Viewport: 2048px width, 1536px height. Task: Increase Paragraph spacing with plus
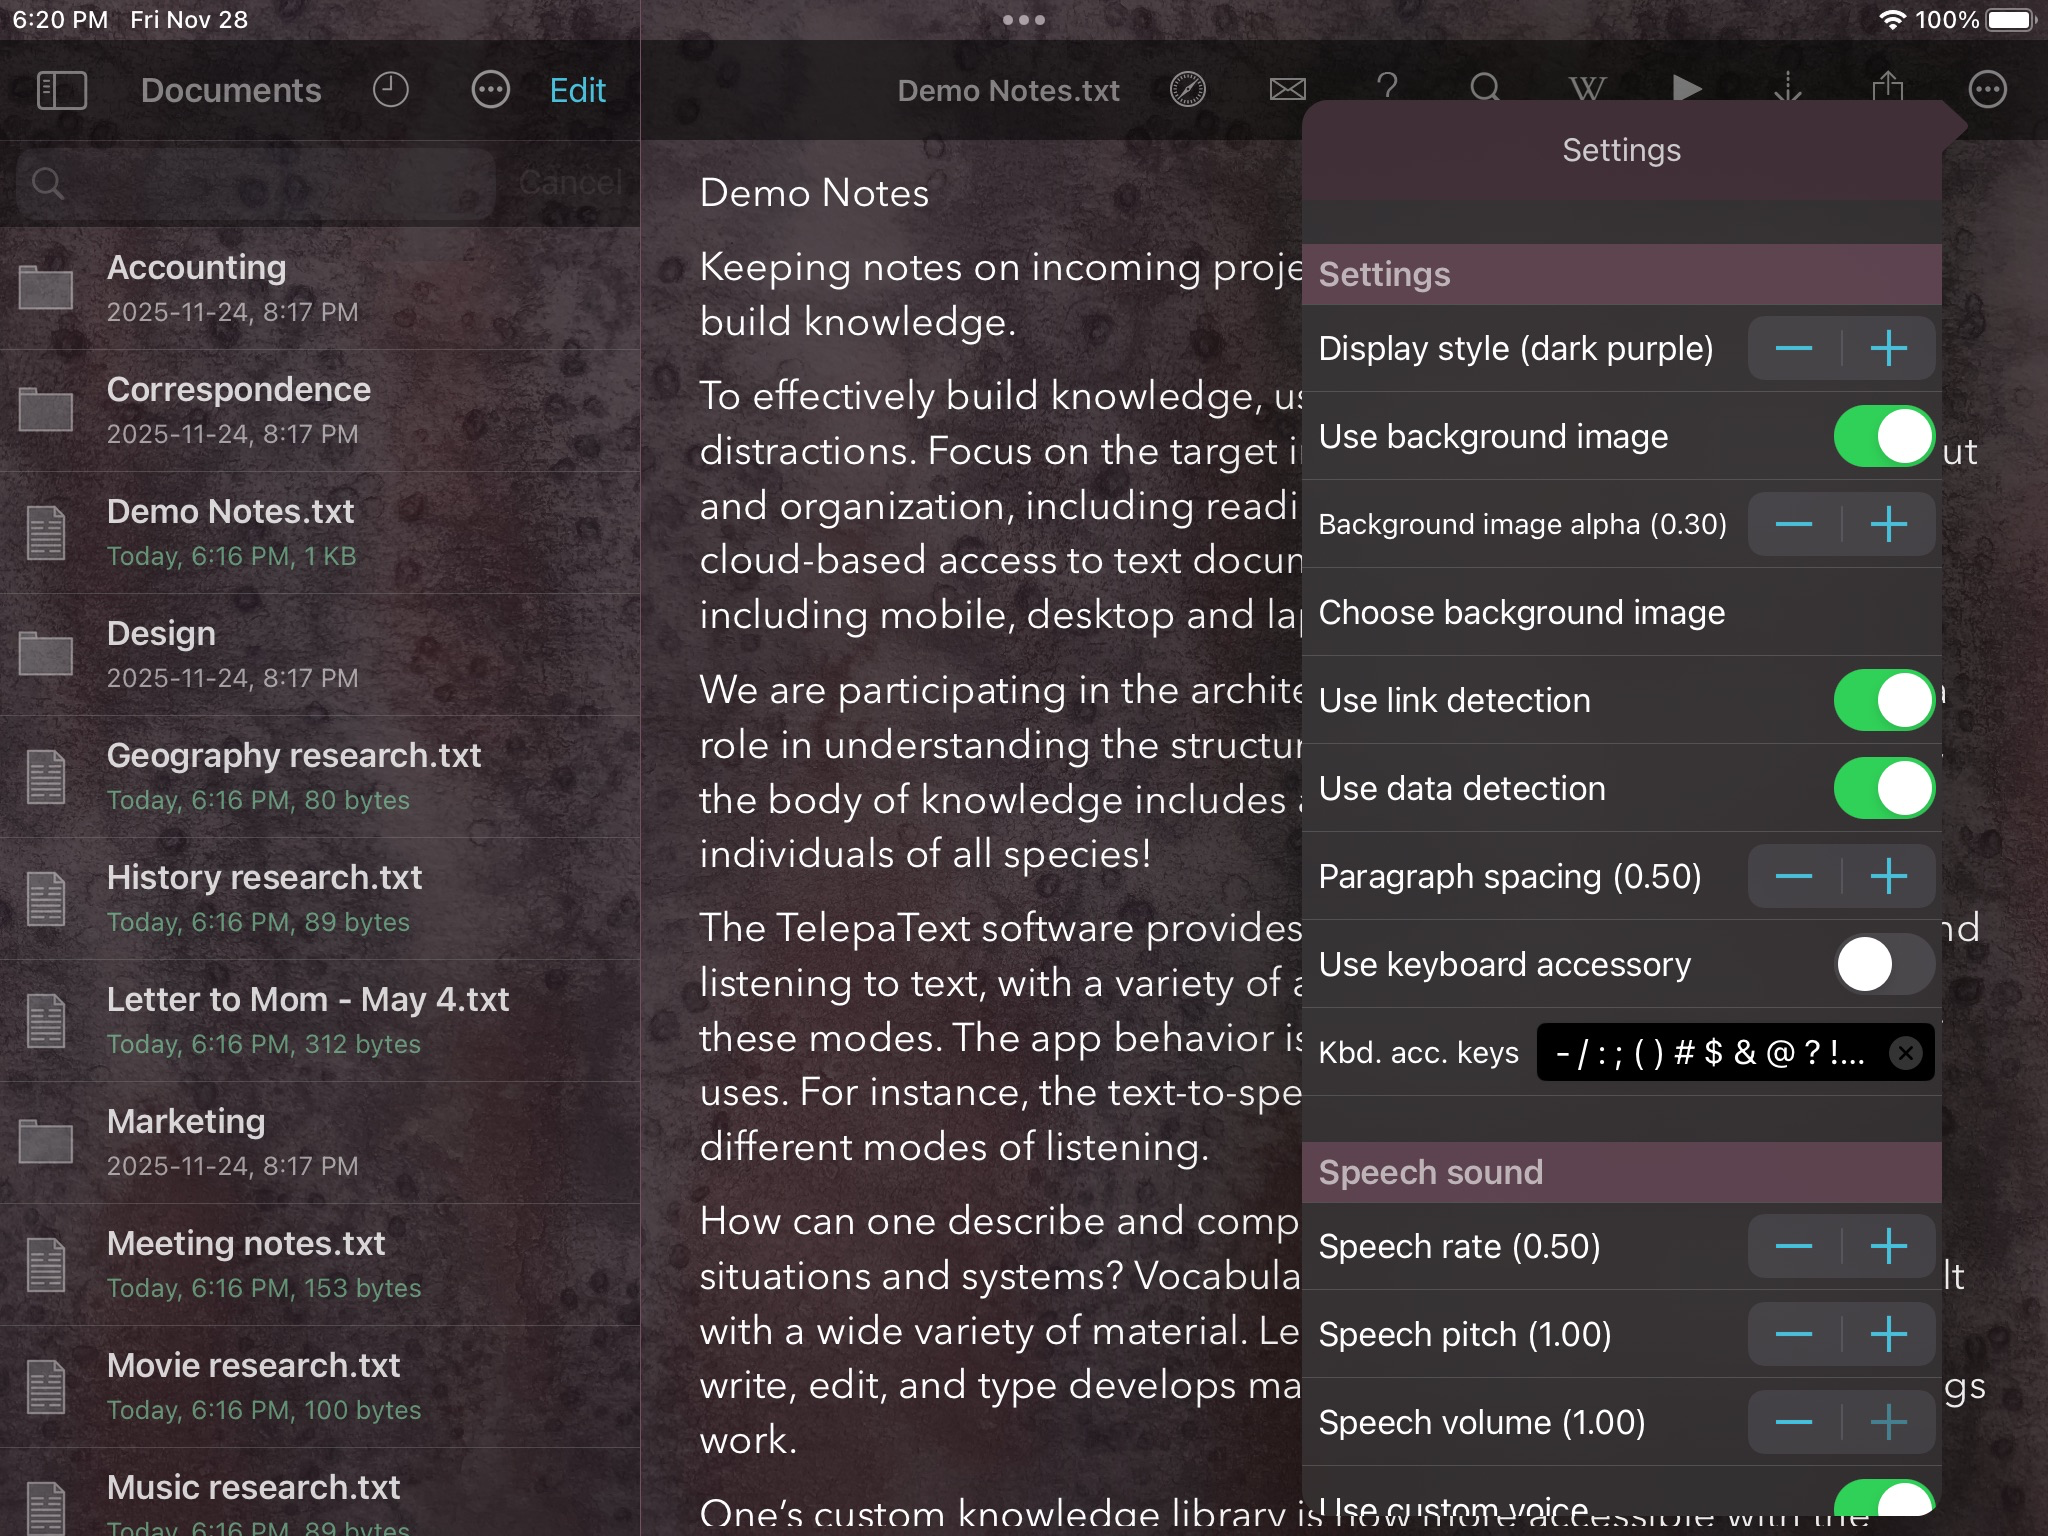(1888, 876)
